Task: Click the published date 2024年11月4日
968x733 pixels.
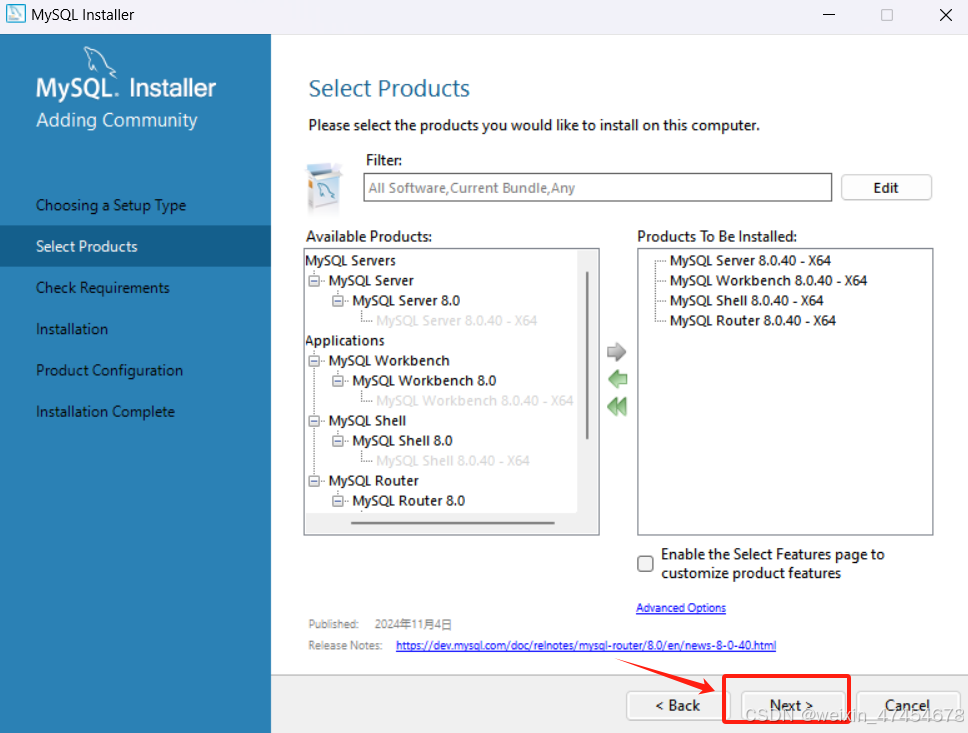Action: 413,624
